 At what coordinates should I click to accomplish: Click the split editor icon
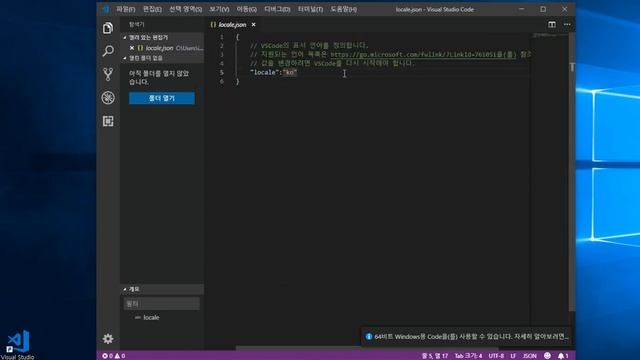(552, 24)
